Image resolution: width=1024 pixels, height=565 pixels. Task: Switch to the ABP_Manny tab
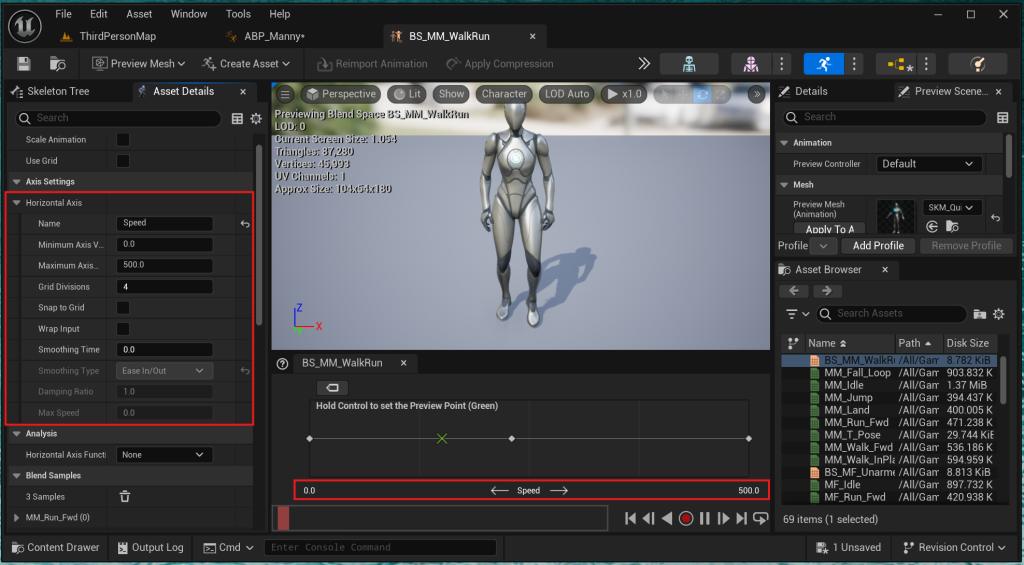[x=274, y=37]
